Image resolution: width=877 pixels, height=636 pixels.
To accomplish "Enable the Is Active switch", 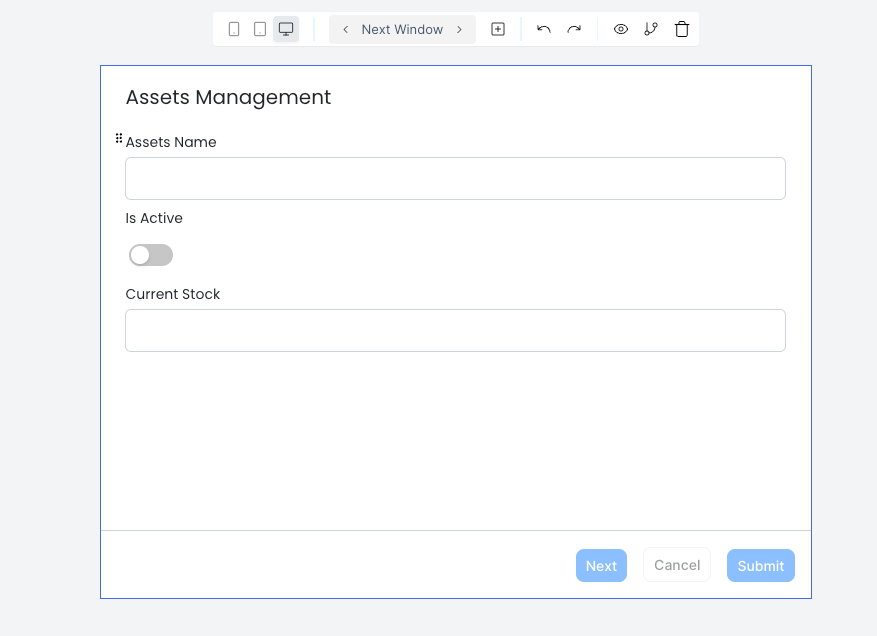I will [151, 255].
